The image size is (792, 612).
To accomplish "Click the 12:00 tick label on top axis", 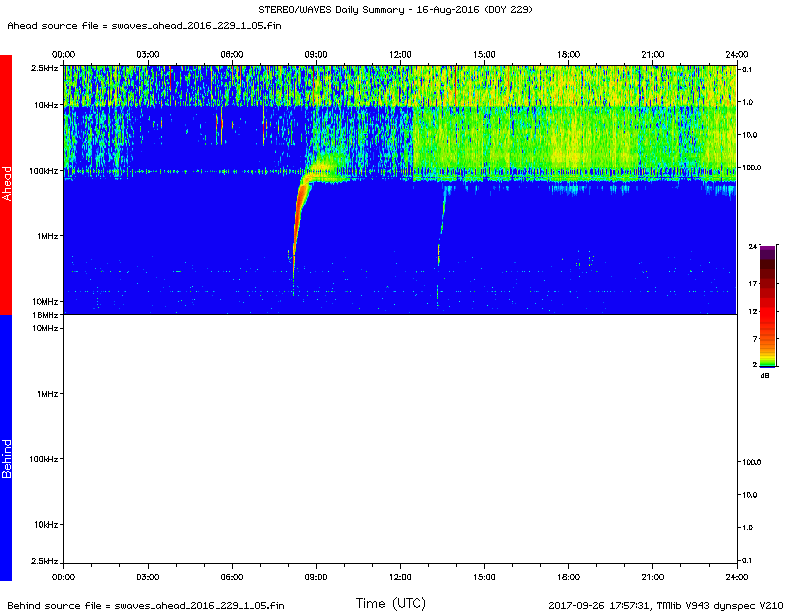I will pyautogui.click(x=400, y=53).
